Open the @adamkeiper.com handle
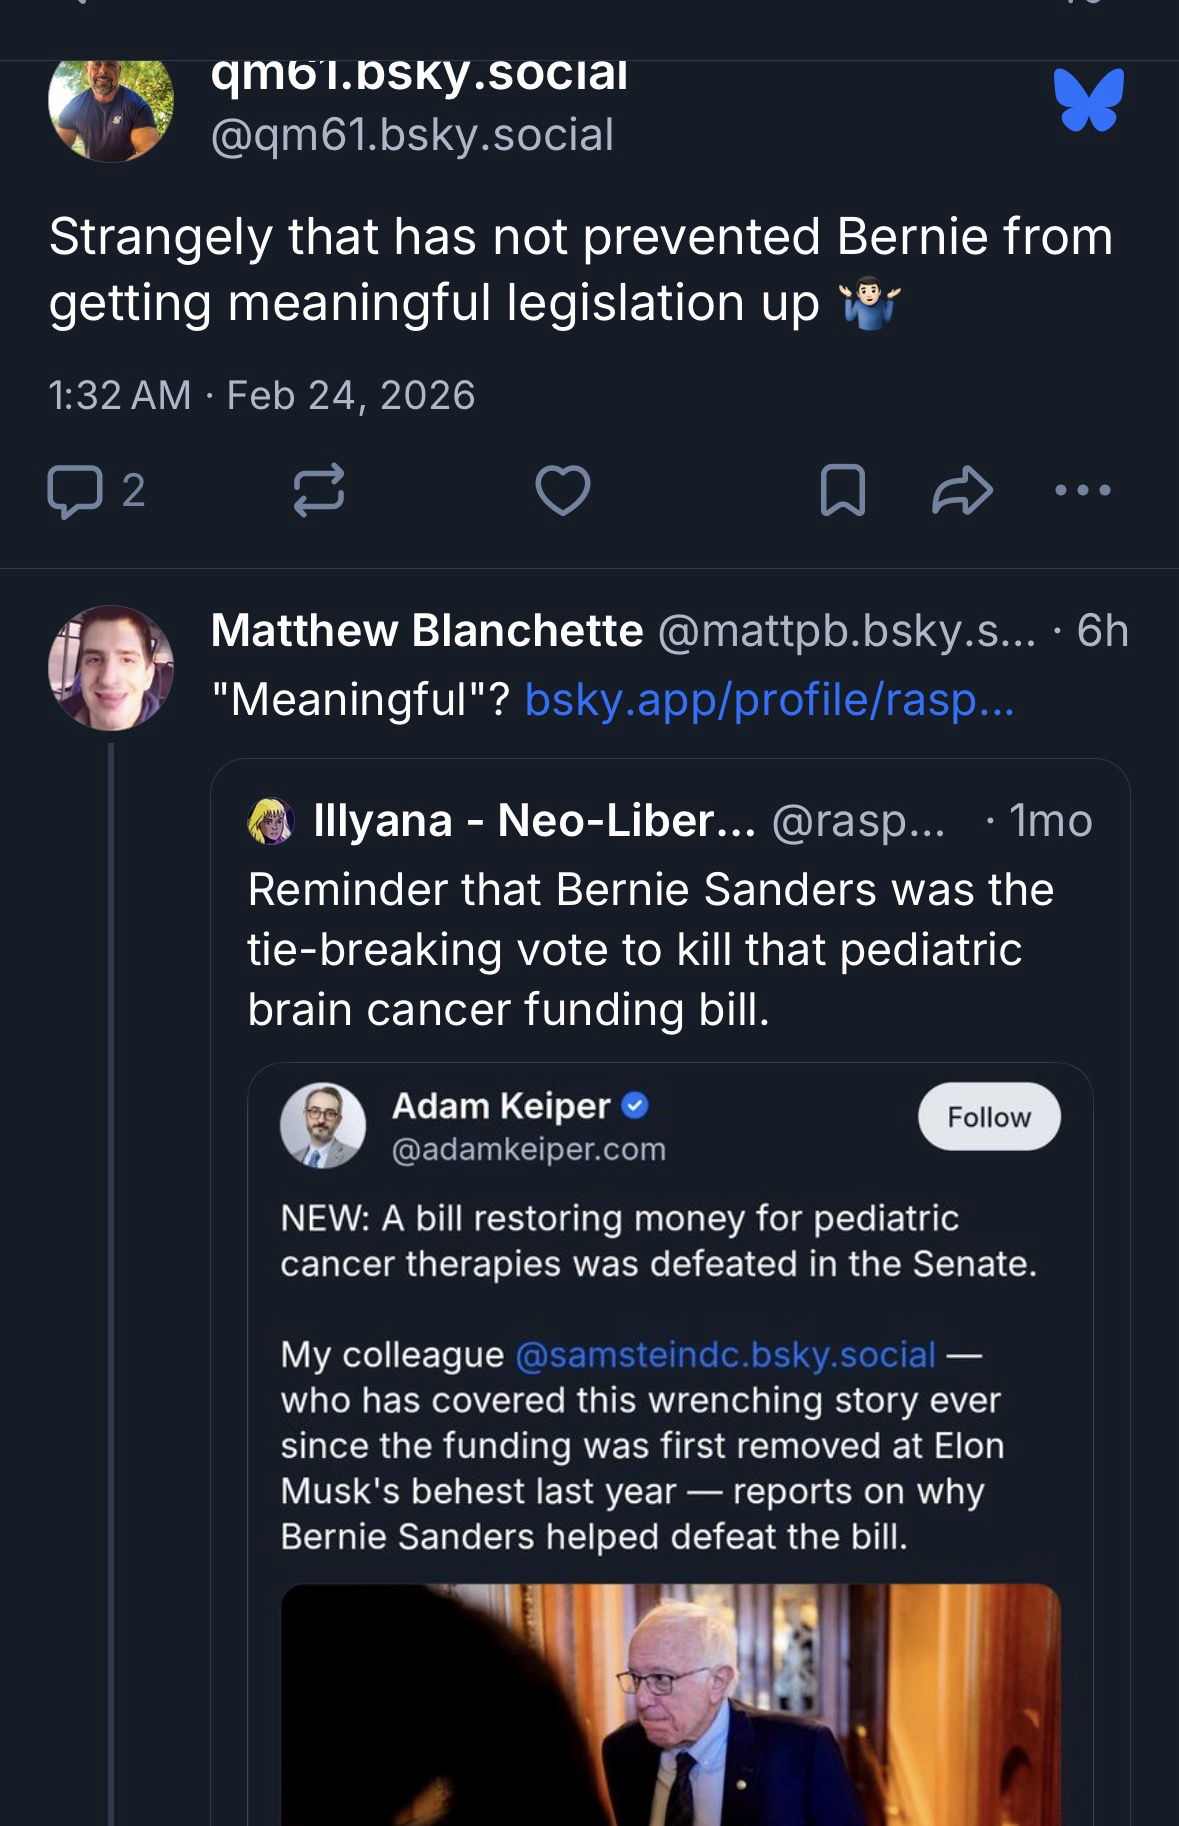The height and width of the screenshot is (1826, 1179). pyautogui.click(x=528, y=1150)
